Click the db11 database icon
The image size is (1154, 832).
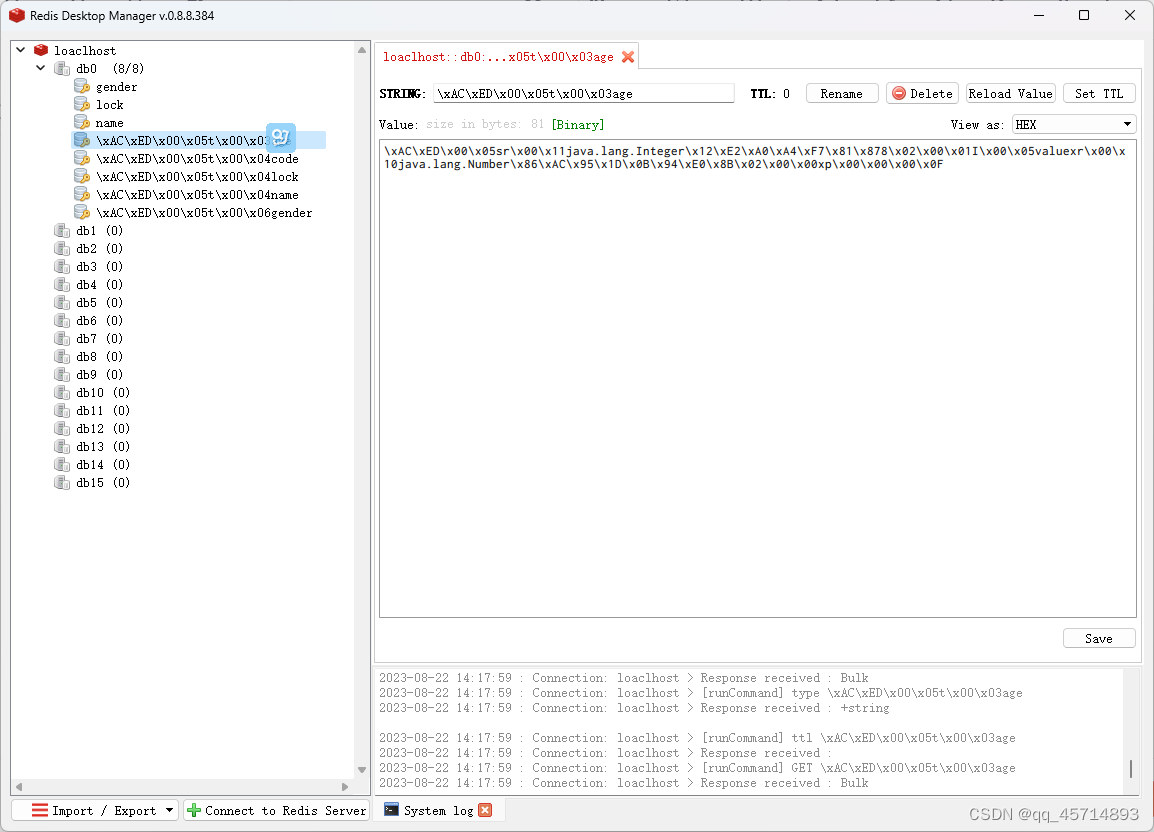pos(63,410)
